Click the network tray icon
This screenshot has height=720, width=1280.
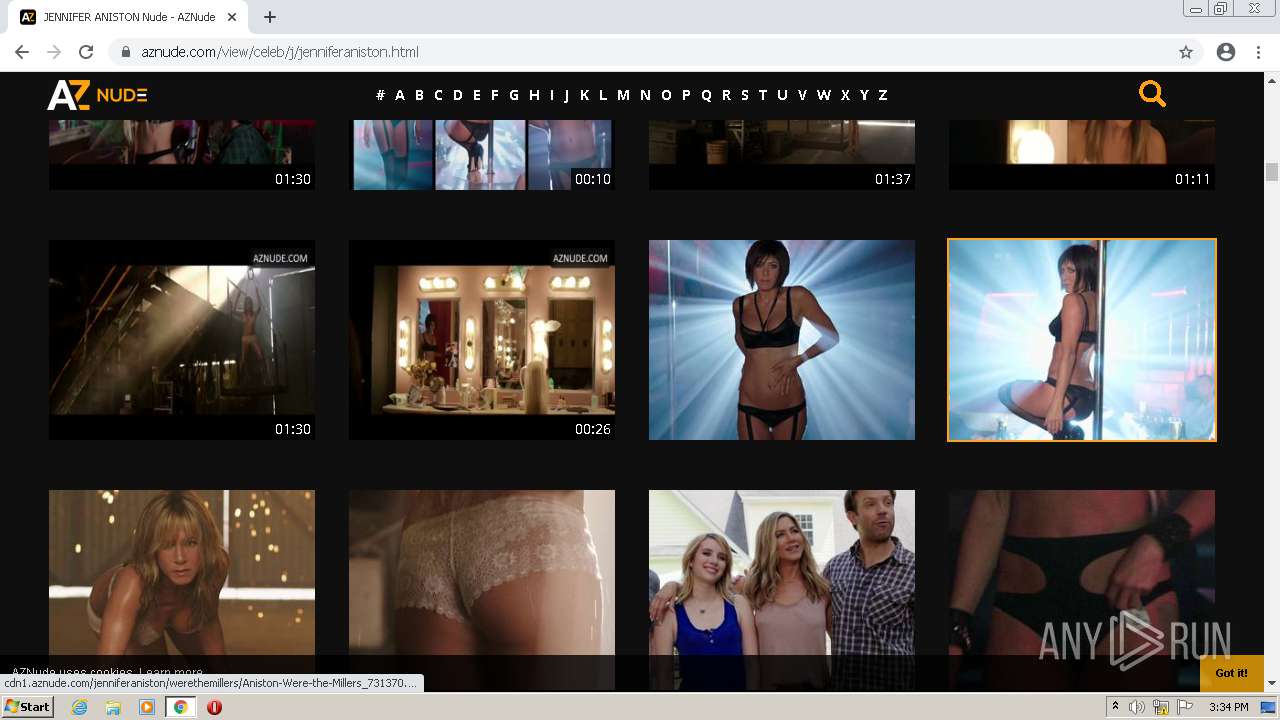(1161, 707)
